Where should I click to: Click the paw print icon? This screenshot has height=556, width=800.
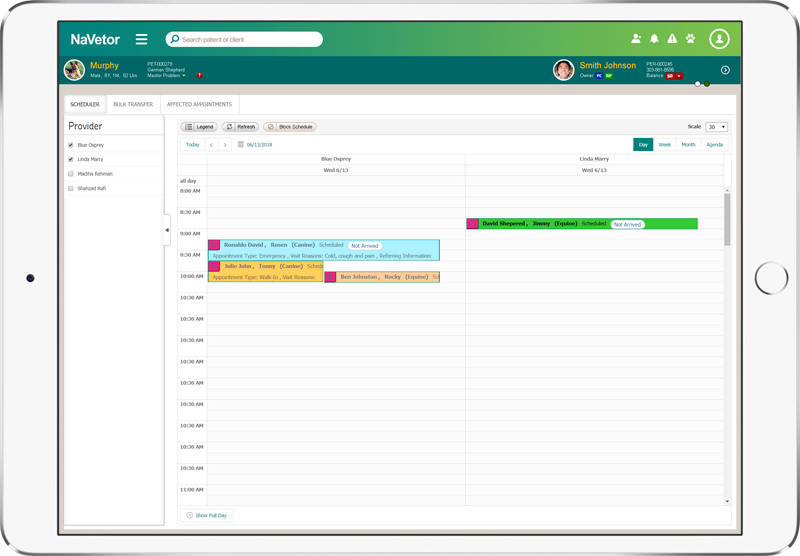[690, 39]
